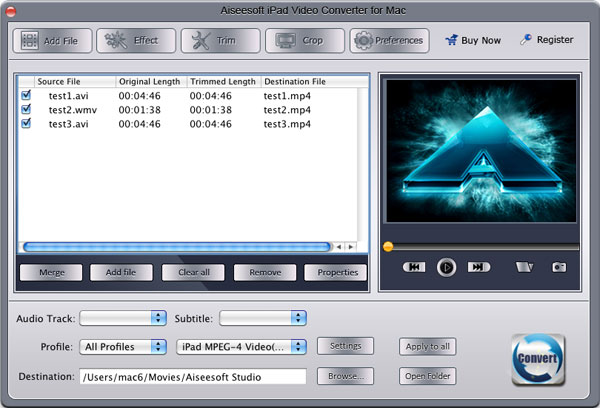Screen dimensions: 600x408
Task: Click the Browse... button
Action: coord(346,376)
